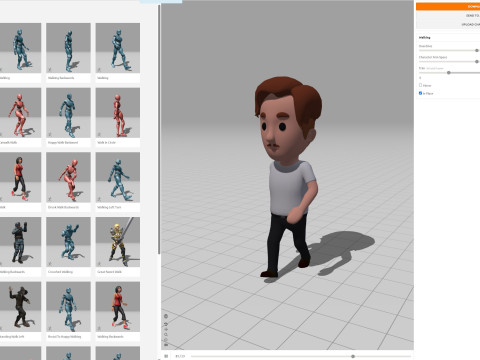This screenshot has height=360, width=480.
Task: Click the animation timeline scrubber handle
Action: (353, 356)
